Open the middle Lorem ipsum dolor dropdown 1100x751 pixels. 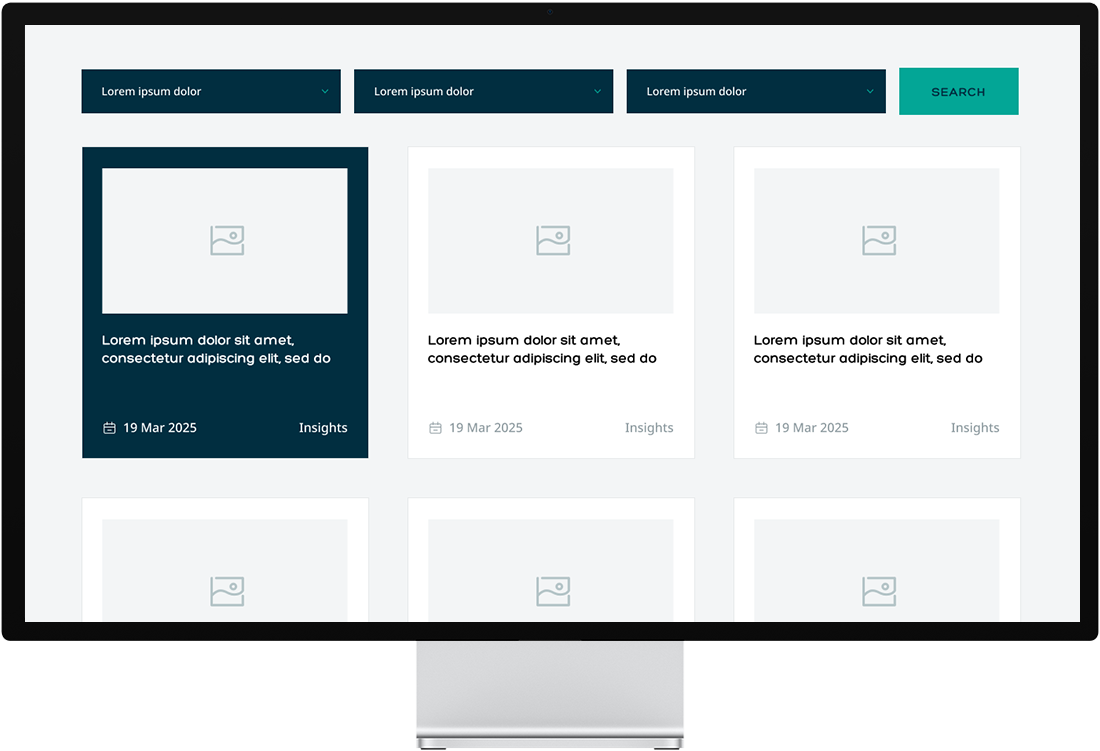coord(483,91)
